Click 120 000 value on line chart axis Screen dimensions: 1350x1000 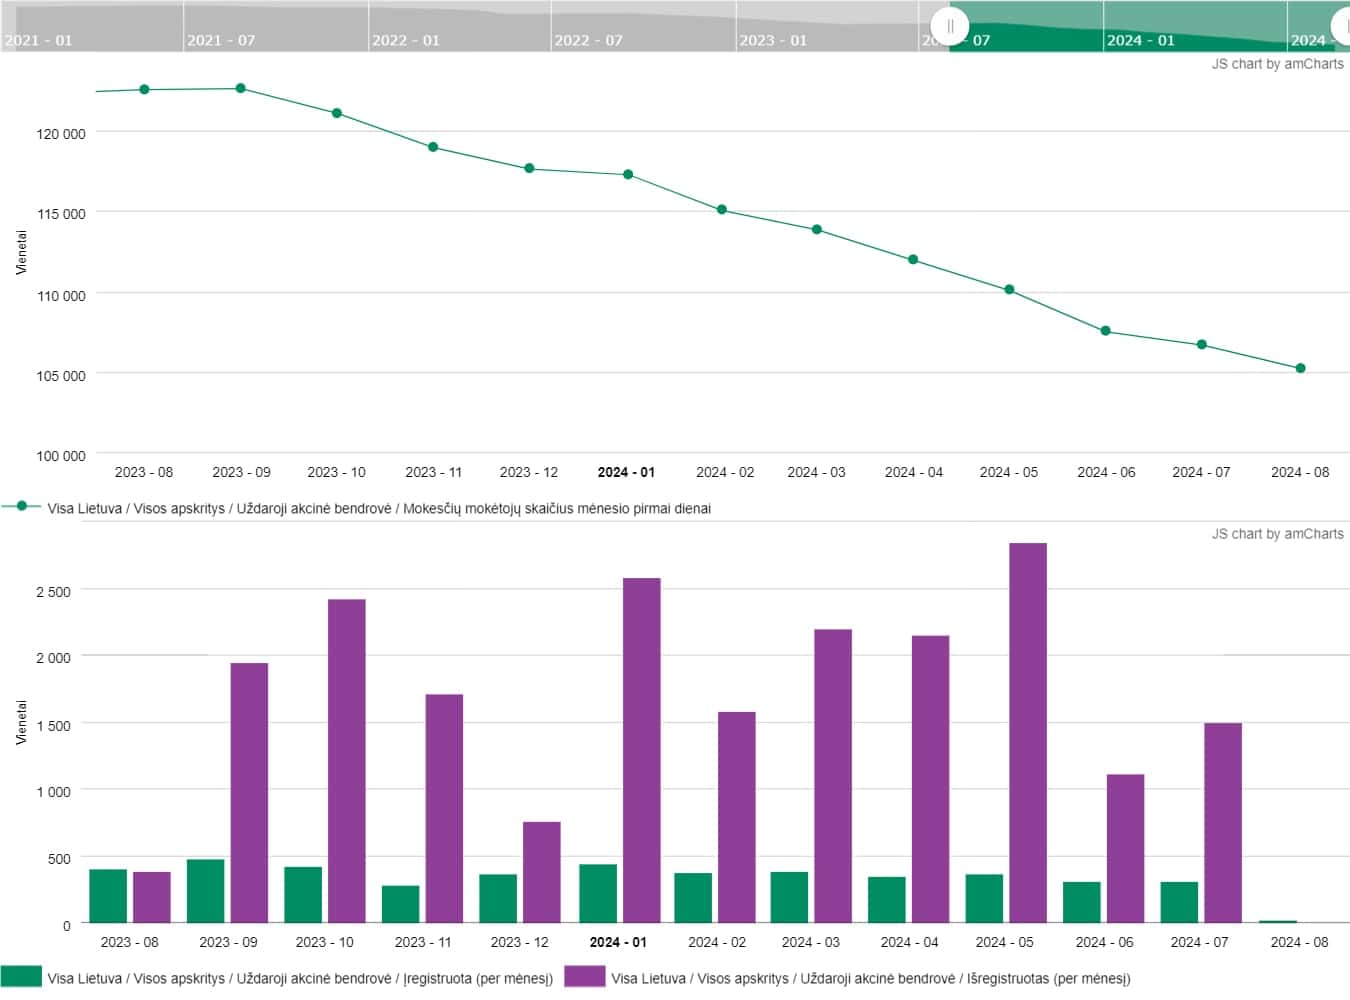[61, 134]
